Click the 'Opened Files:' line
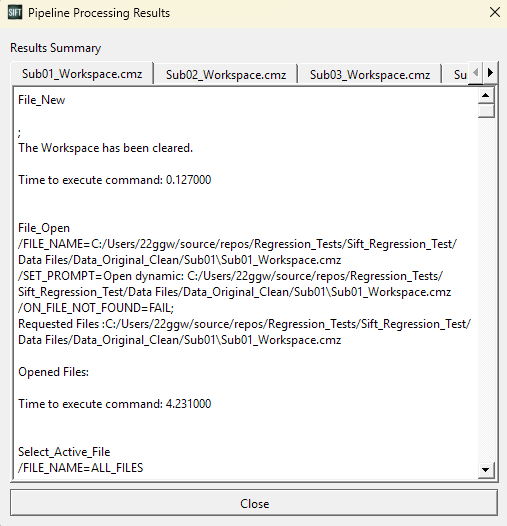The image size is (507, 526). click(x=53, y=372)
